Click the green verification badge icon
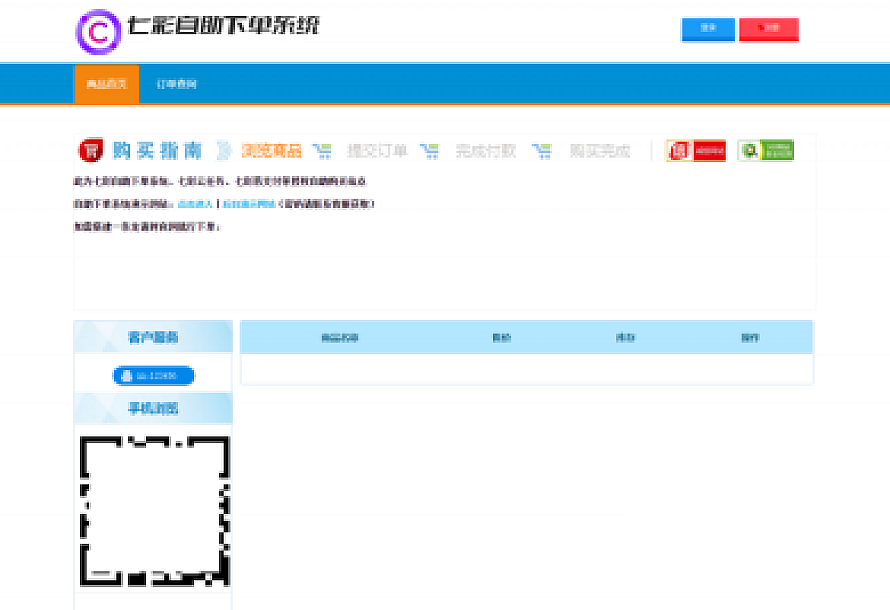The width and height of the screenshot is (890, 610). (x=766, y=151)
